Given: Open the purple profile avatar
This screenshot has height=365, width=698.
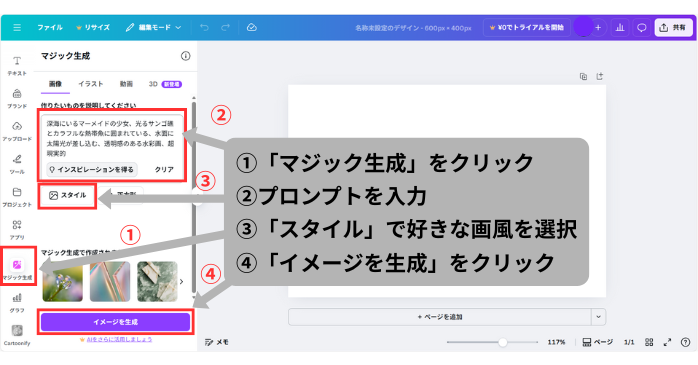Looking at the screenshot, I should (x=583, y=28).
